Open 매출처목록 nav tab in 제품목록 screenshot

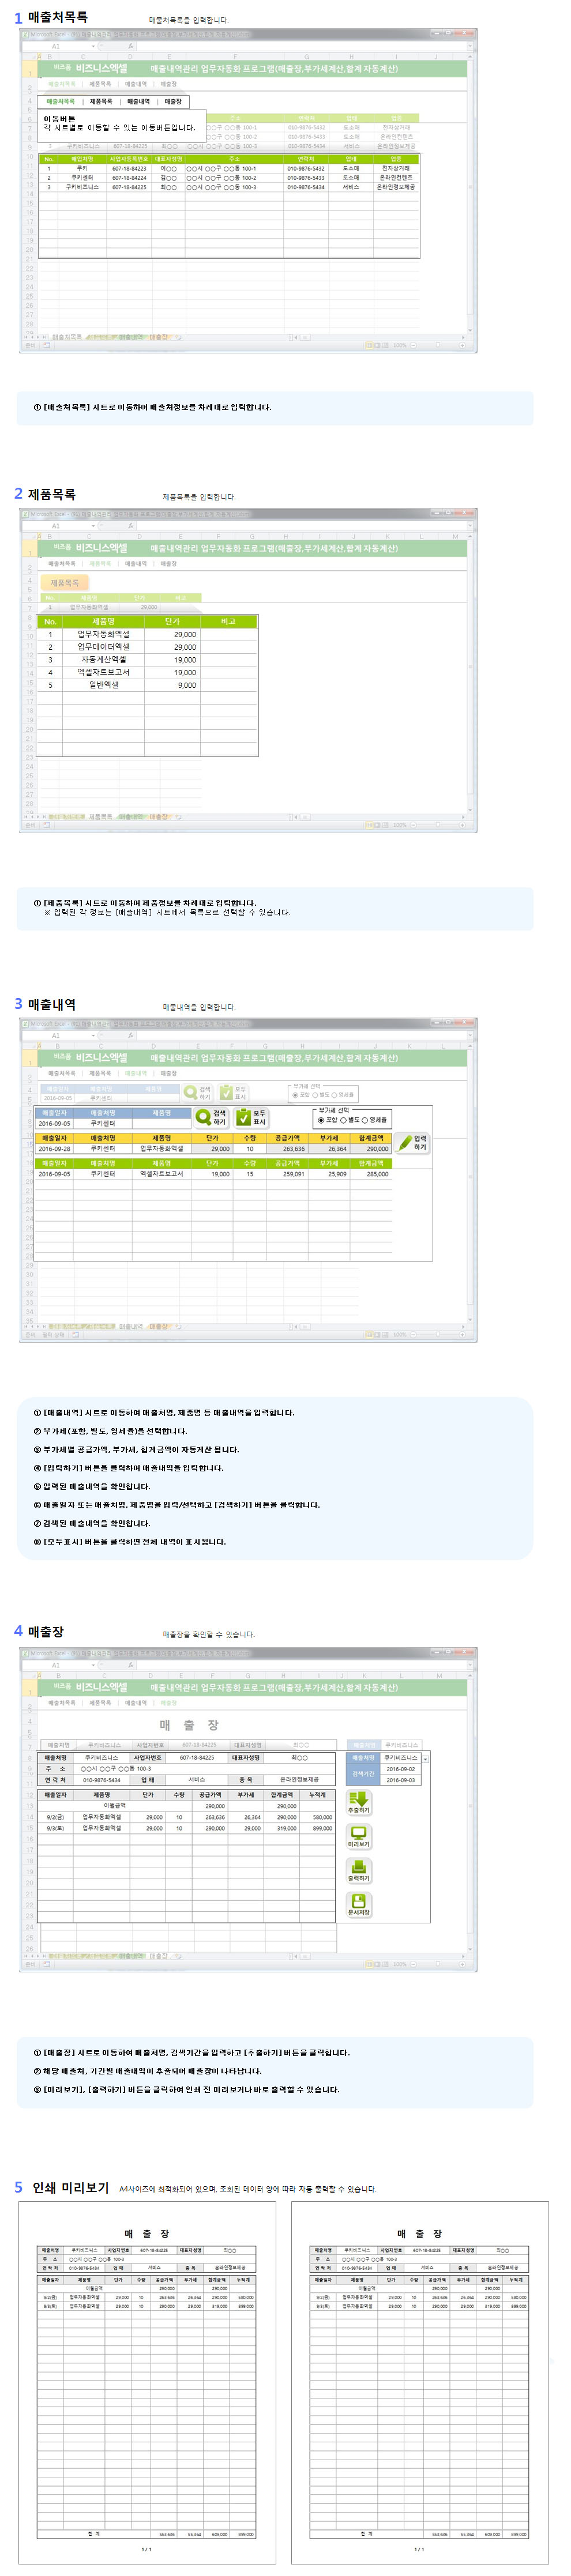coord(62,564)
